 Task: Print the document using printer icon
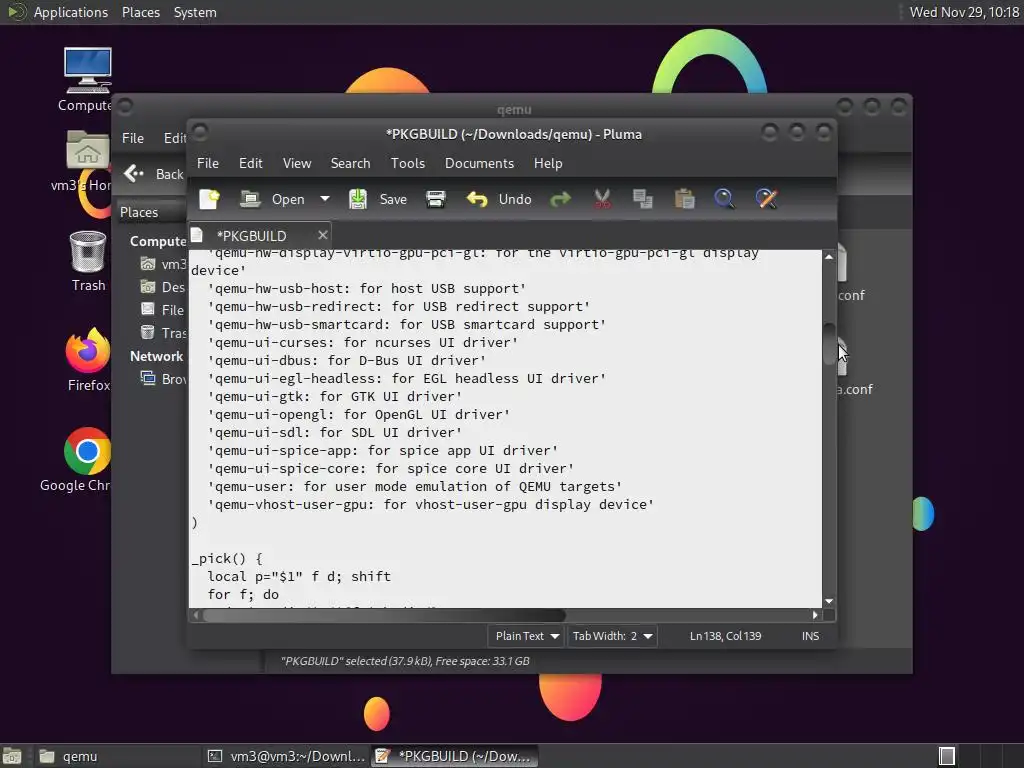point(436,199)
